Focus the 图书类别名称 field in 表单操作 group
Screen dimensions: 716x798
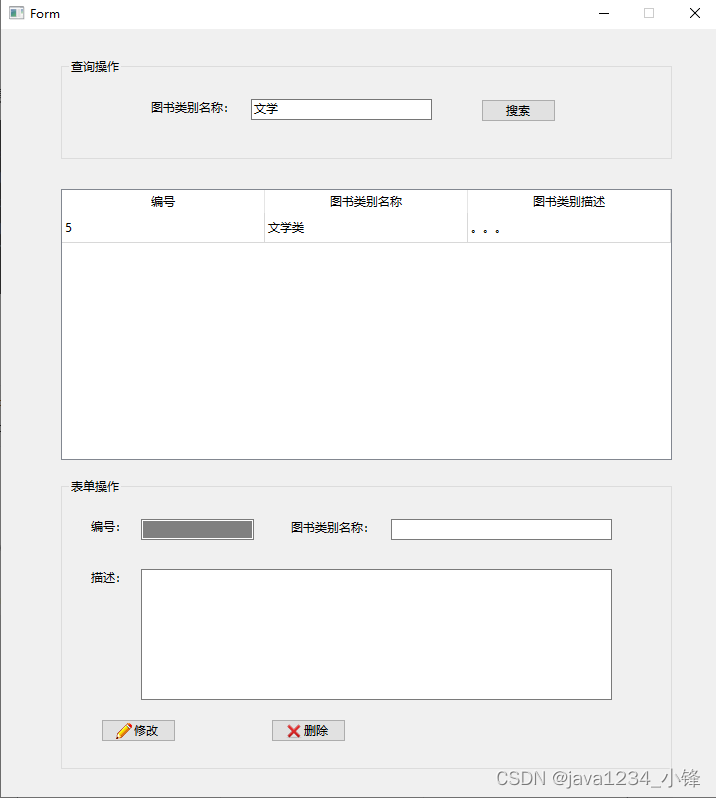[x=501, y=529]
